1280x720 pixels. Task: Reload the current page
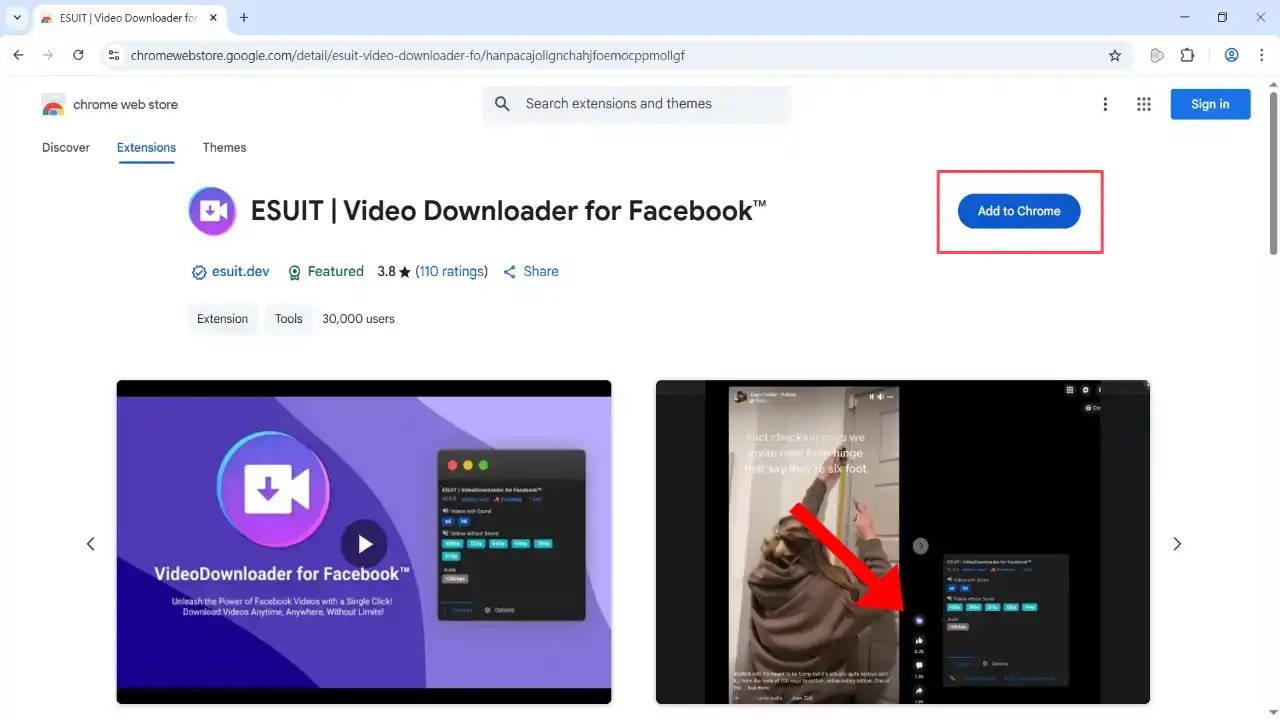pyautogui.click(x=78, y=56)
